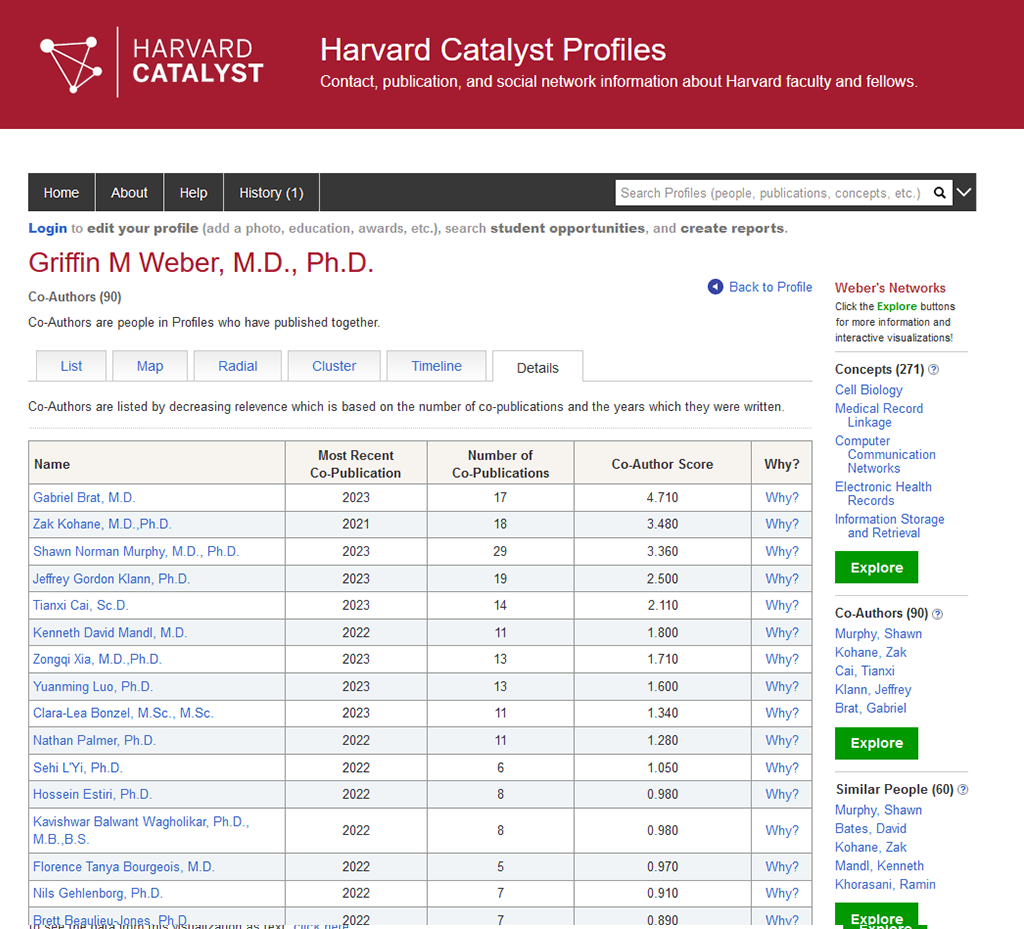Image resolution: width=1024 pixels, height=929 pixels.
Task: Click the help icon next to Similar People (60)
Action: point(963,790)
